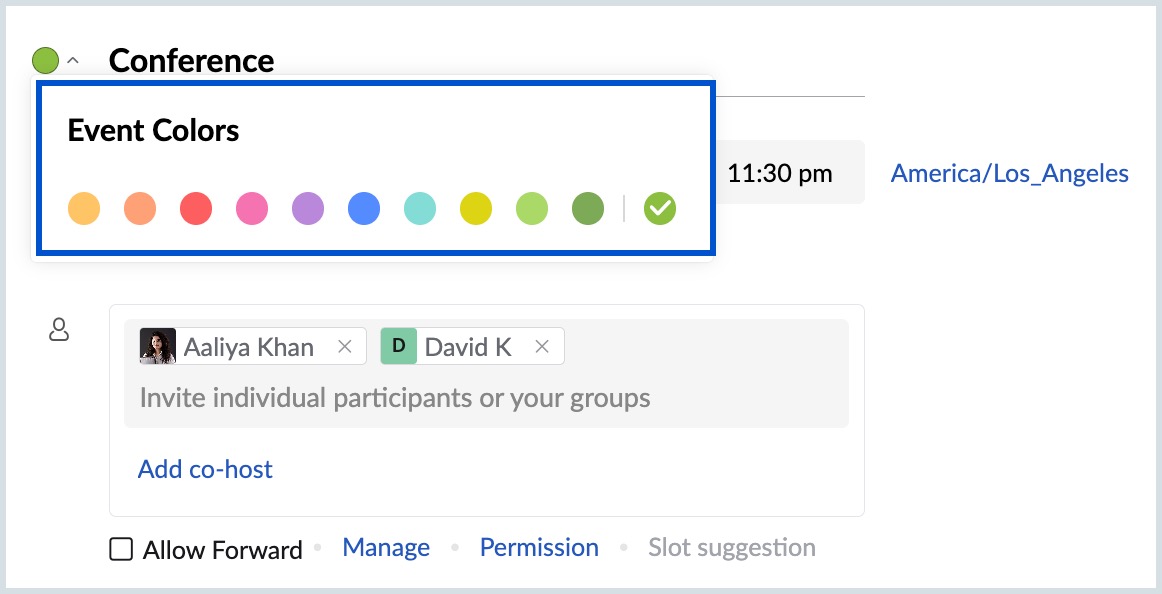The image size is (1162, 594).
Task: Click the participants person icon
Action: pos(59,330)
